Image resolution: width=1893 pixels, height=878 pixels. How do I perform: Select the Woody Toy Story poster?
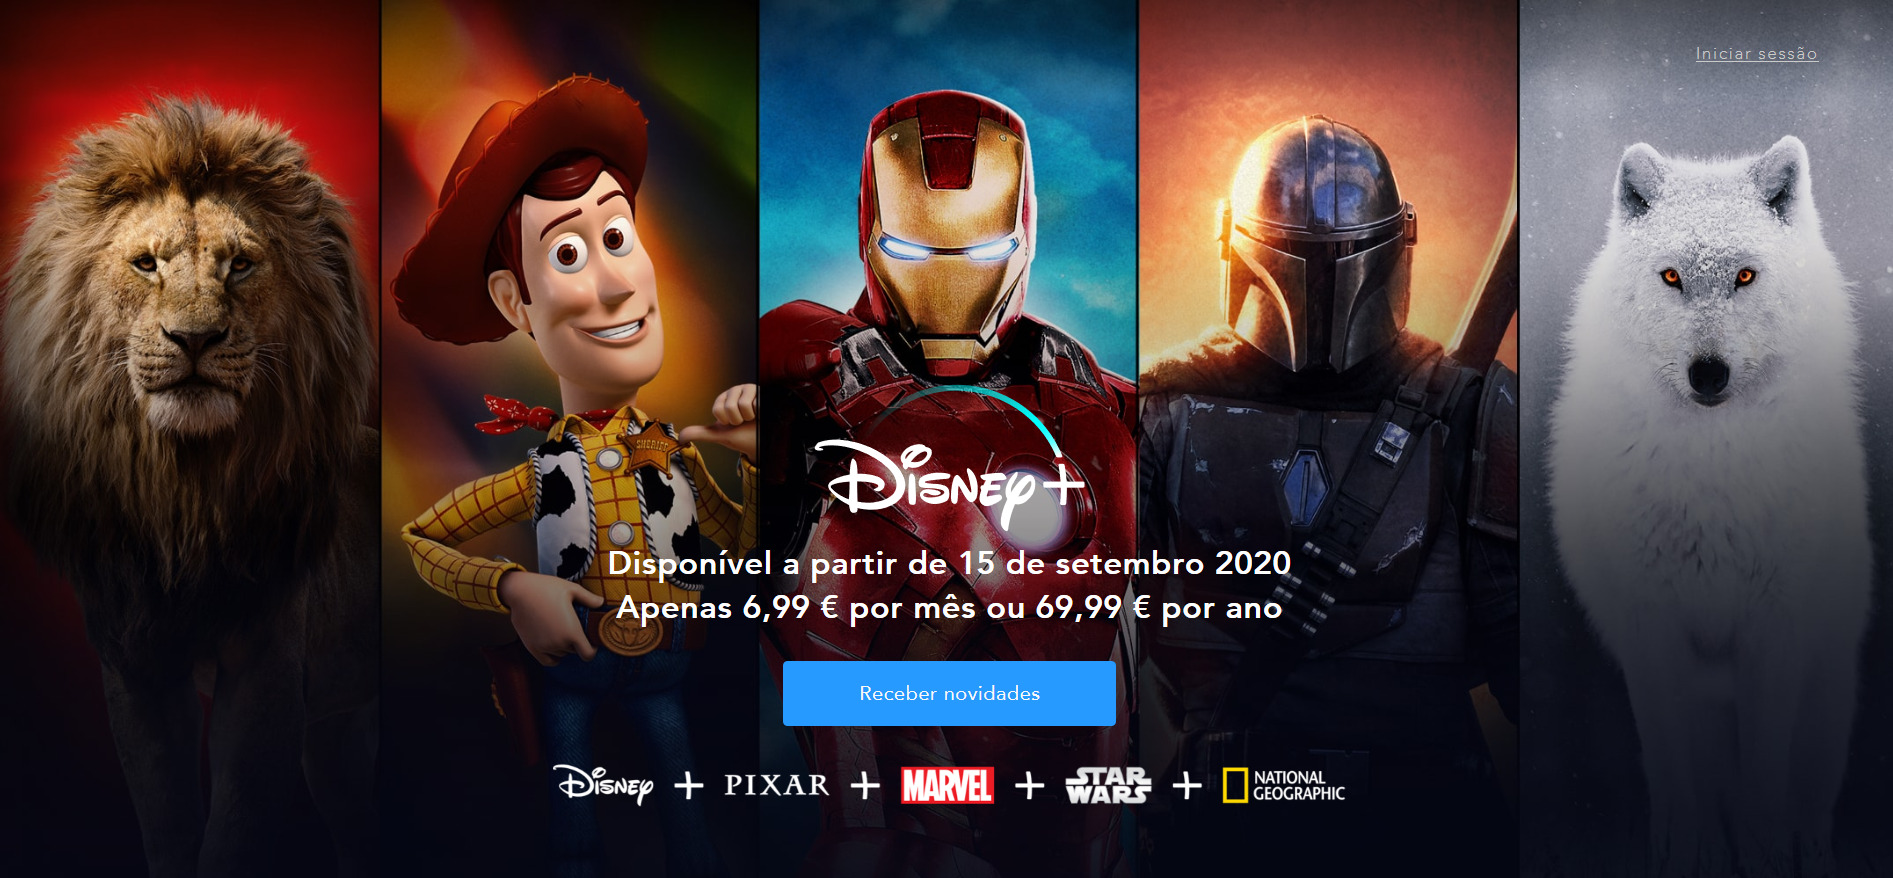(569, 439)
